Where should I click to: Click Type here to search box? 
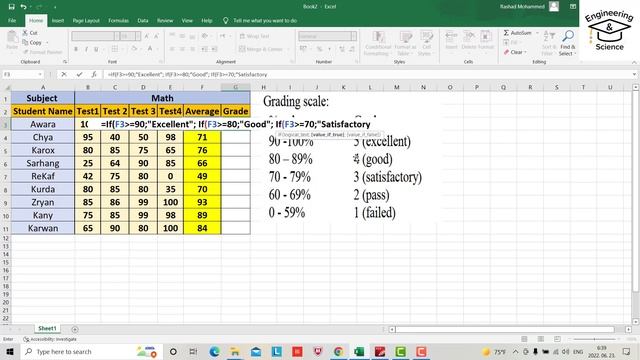(91, 351)
